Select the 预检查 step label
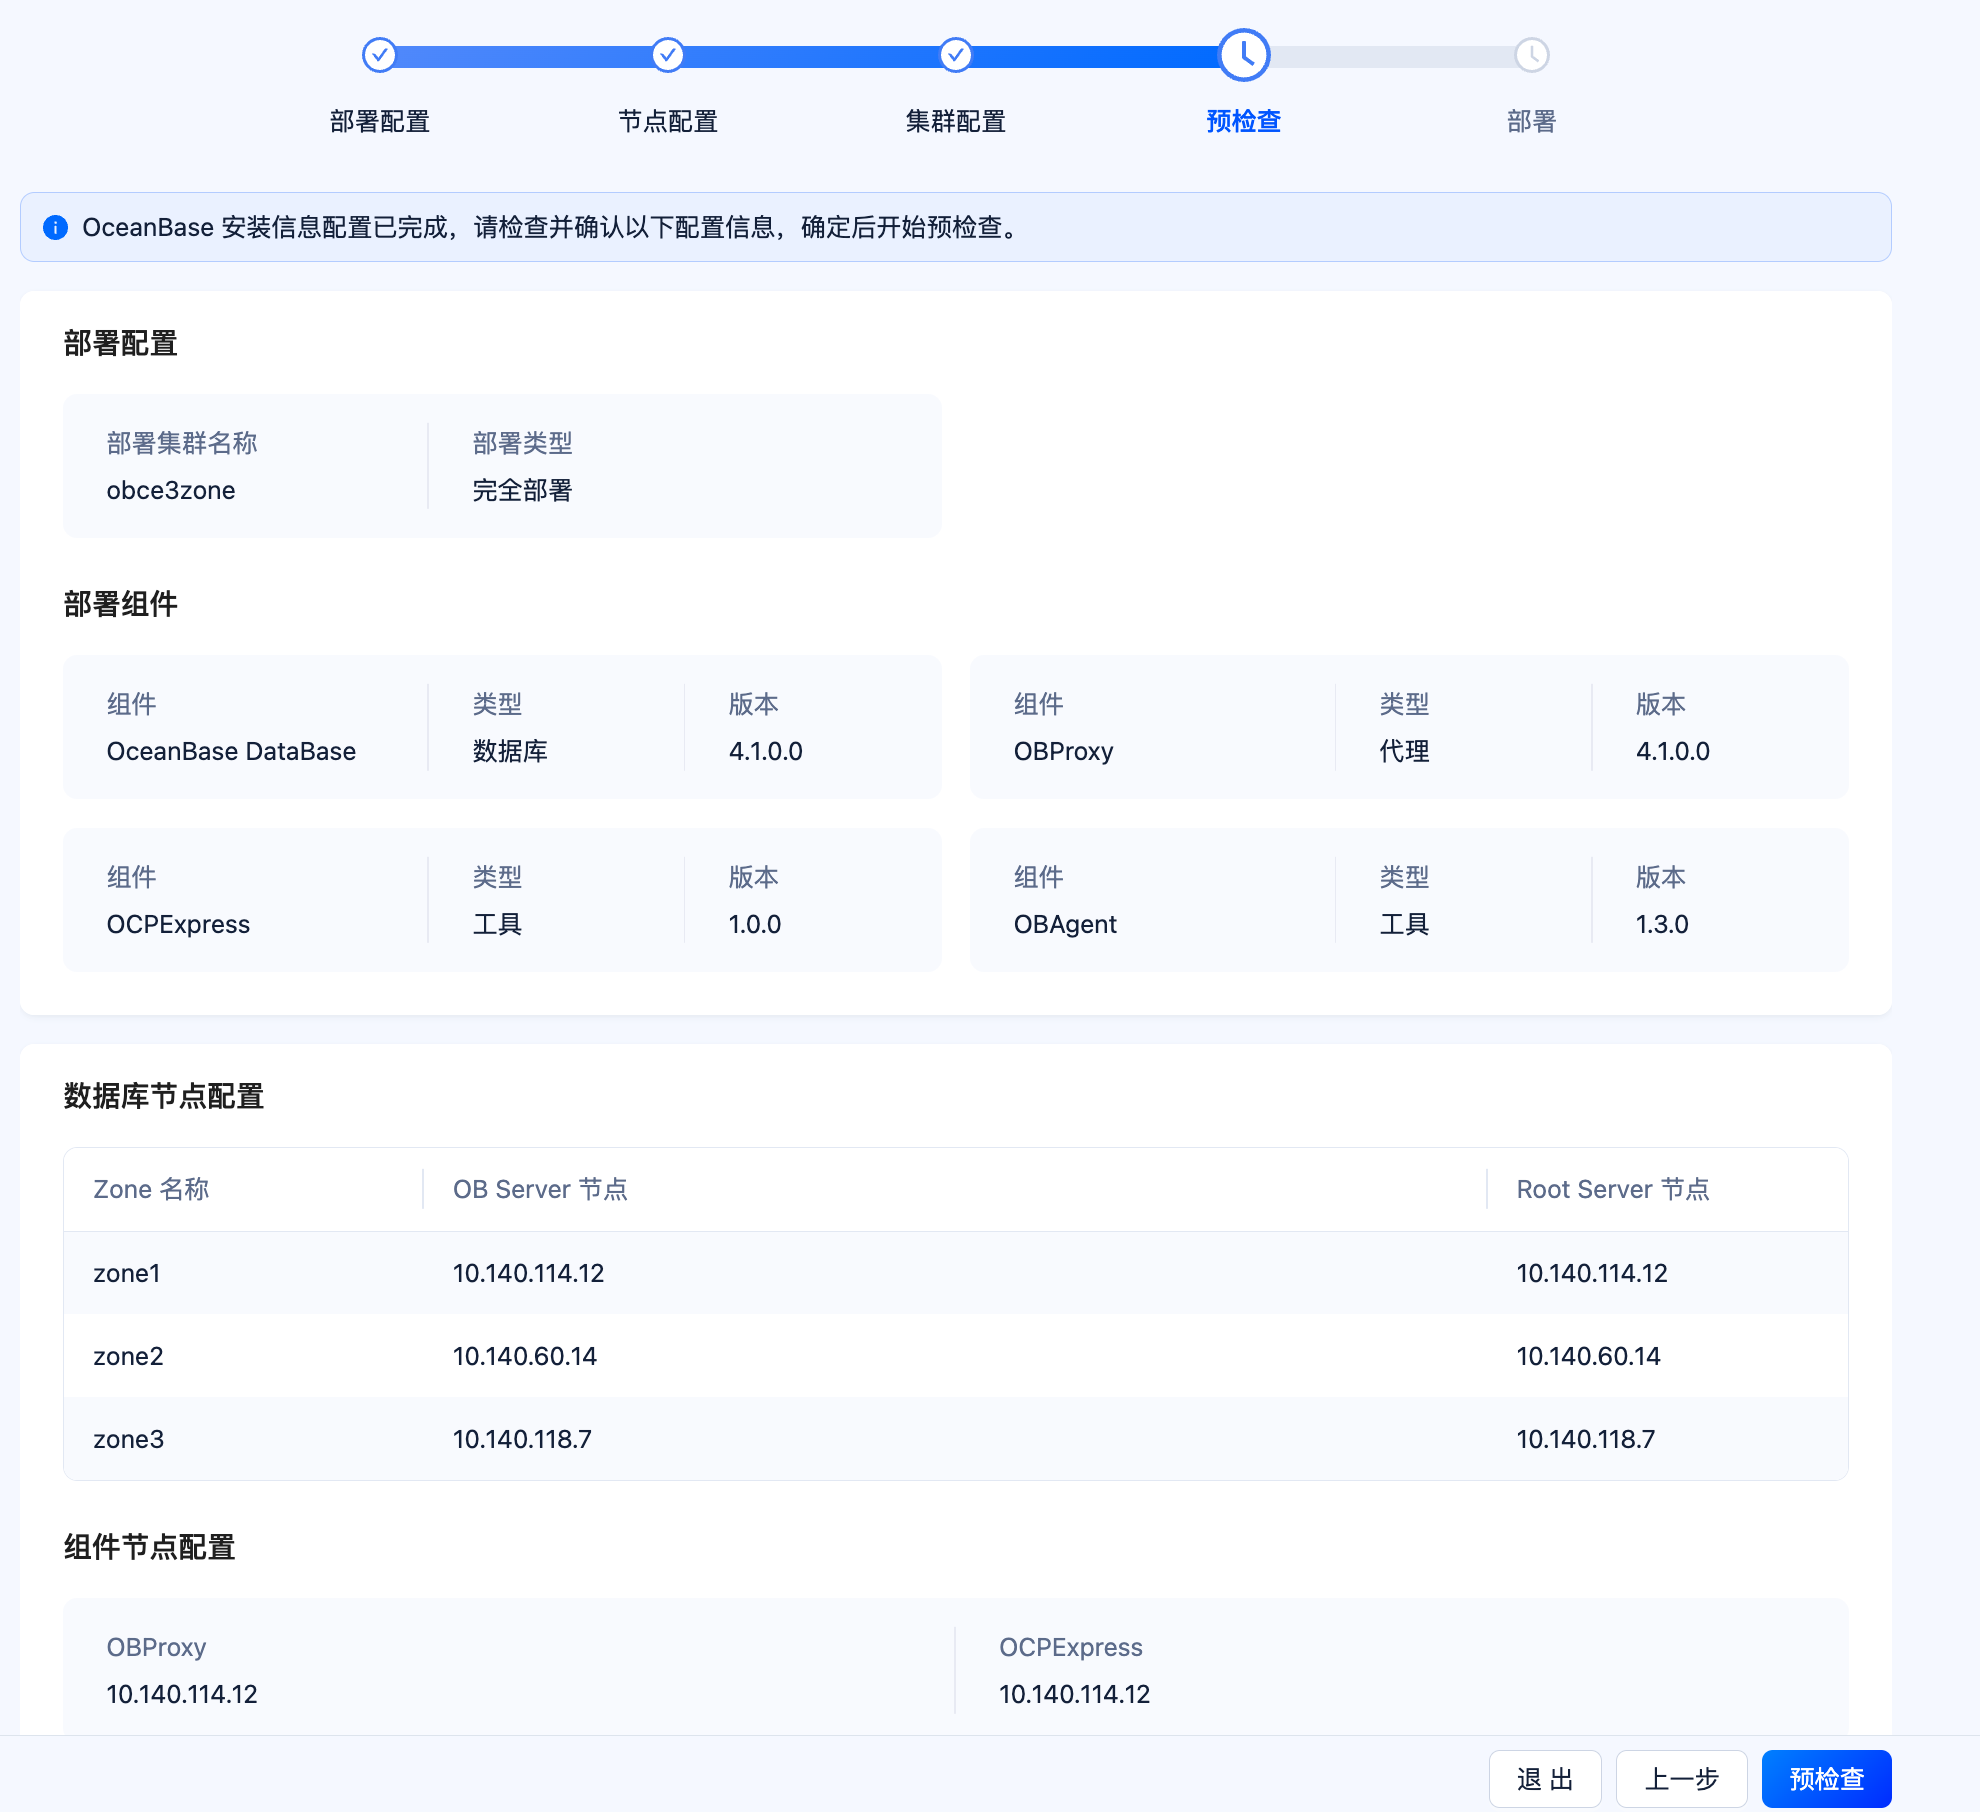 point(1243,121)
